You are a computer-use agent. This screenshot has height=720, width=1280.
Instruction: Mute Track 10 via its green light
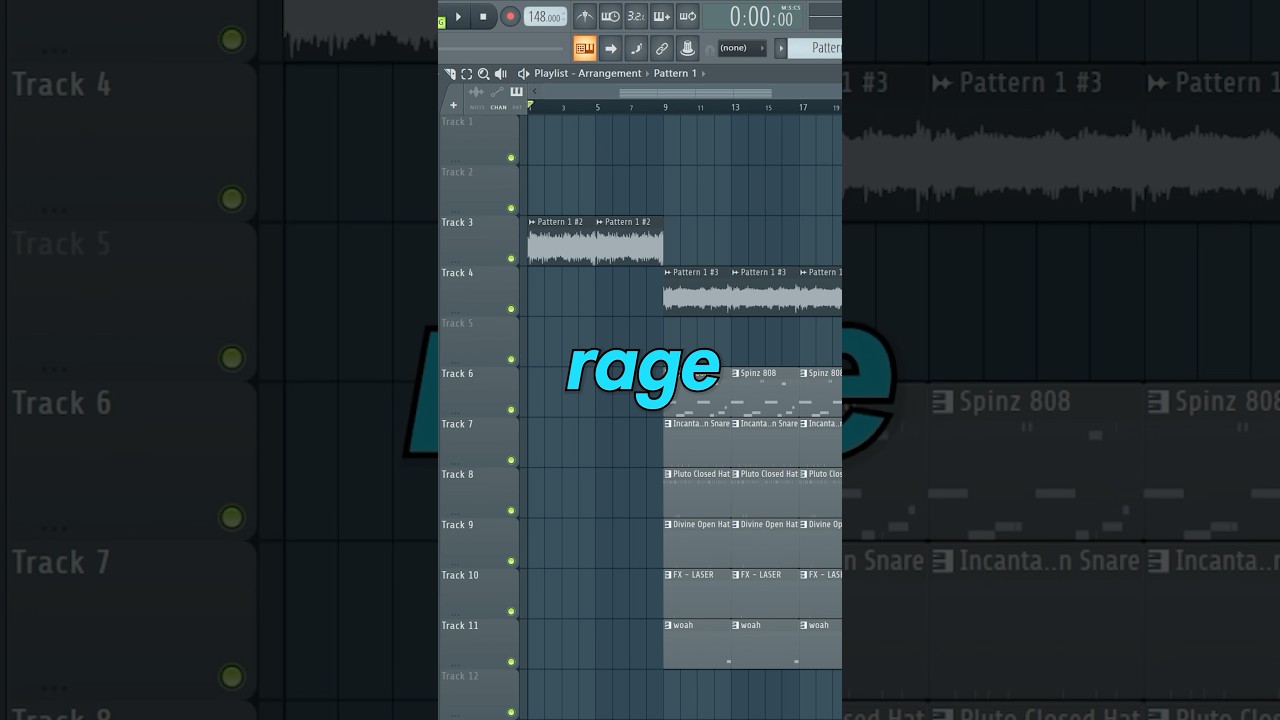(511, 611)
